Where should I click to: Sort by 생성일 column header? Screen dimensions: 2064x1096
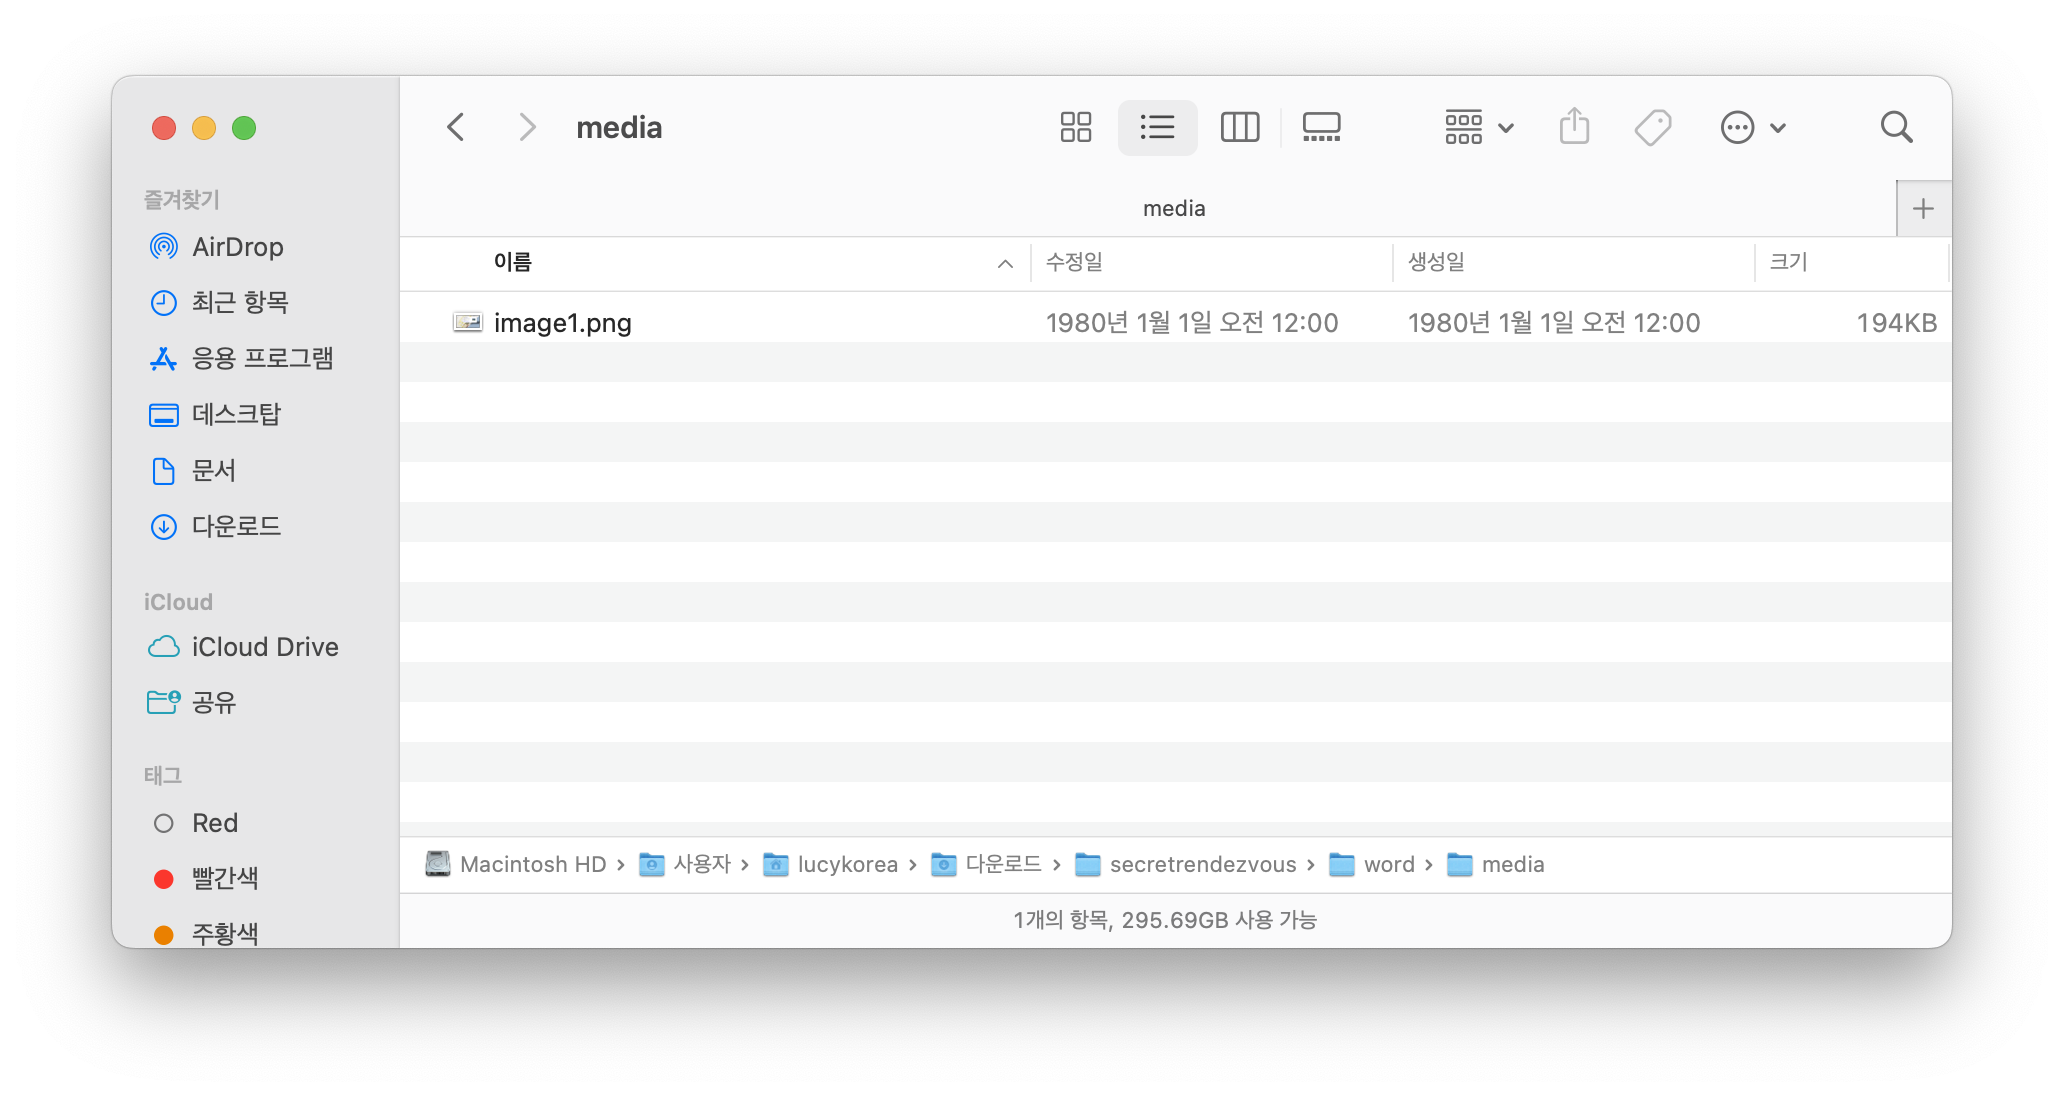click(1436, 262)
